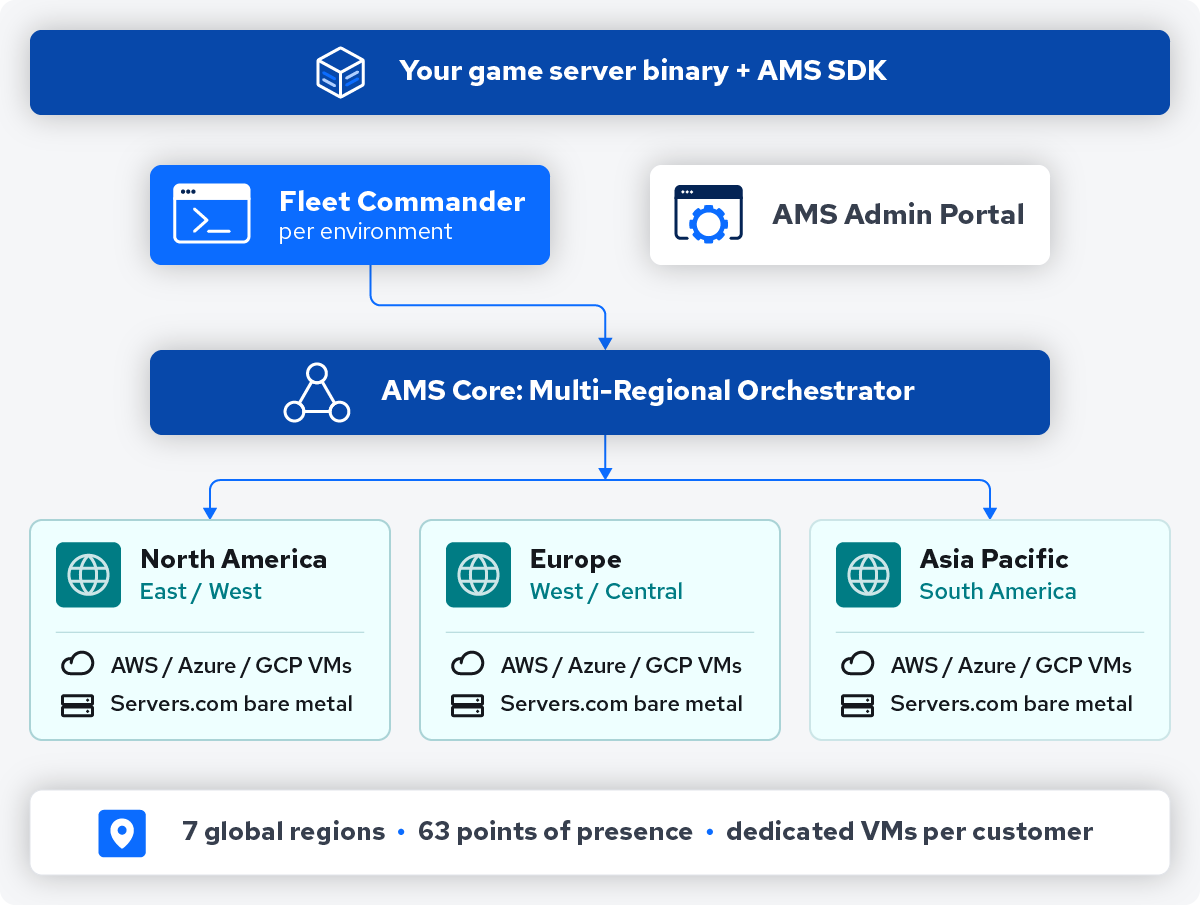Click 'dedicated VMs per customer' text
The width and height of the screenshot is (1200, 905).
910,832
